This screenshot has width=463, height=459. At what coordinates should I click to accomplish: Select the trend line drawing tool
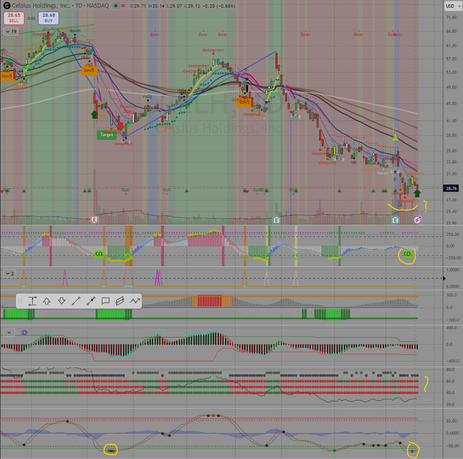pyautogui.click(x=76, y=301)
